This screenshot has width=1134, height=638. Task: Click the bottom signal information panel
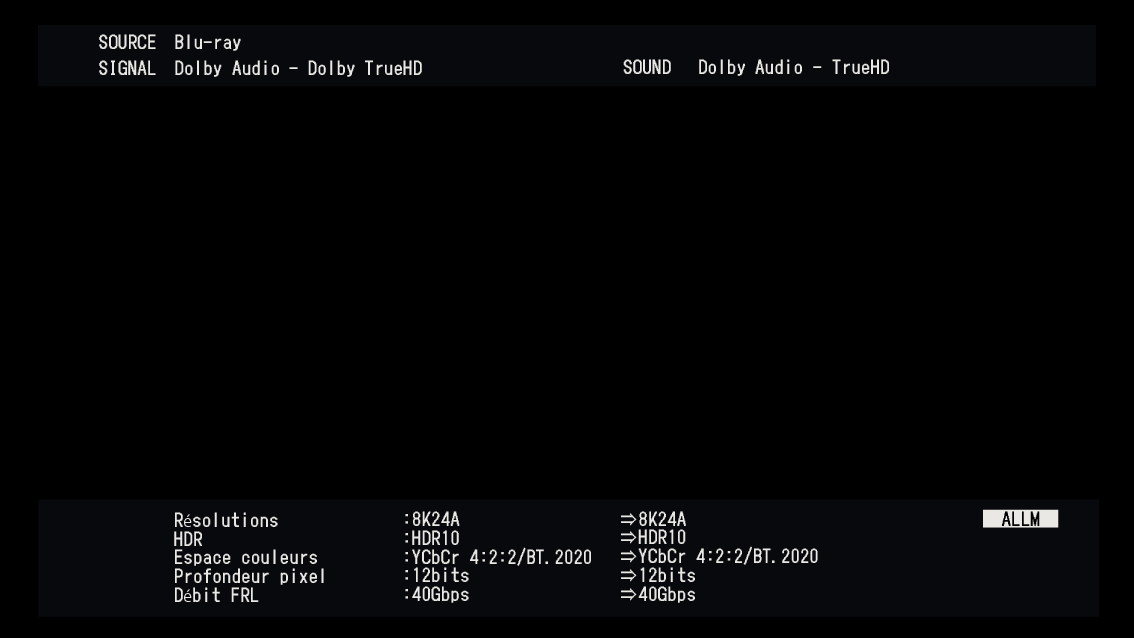tap(567, 557)
